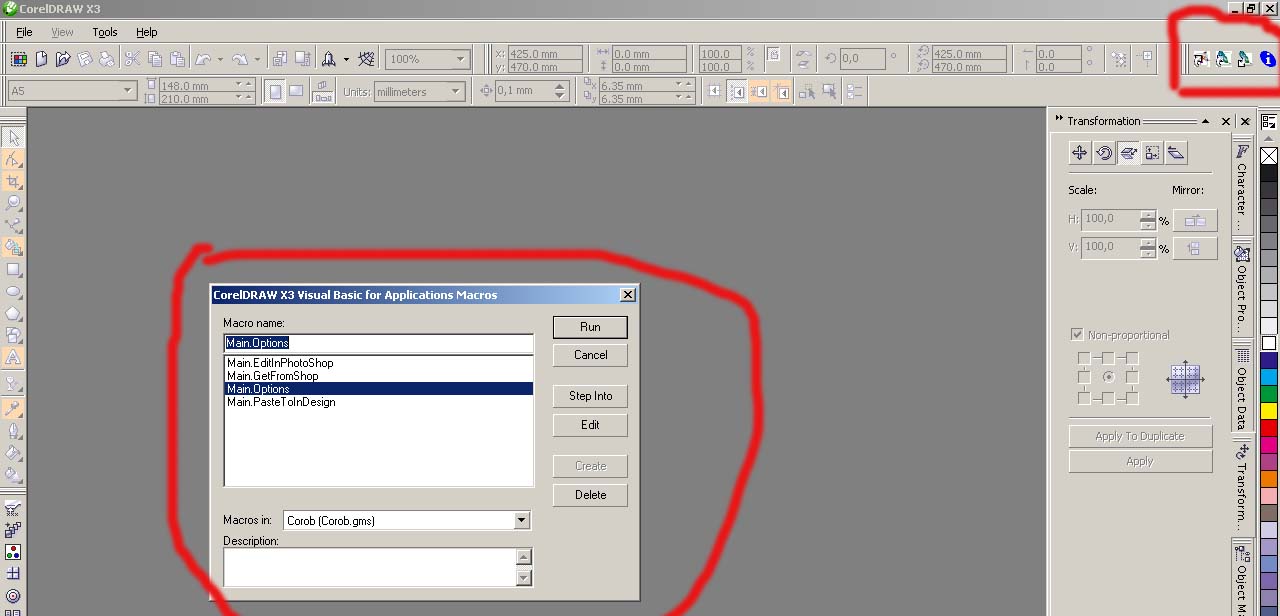Open the Size tab in Transformation docker
Screen dimensions: 1280x616
(x=1152, y=153)
